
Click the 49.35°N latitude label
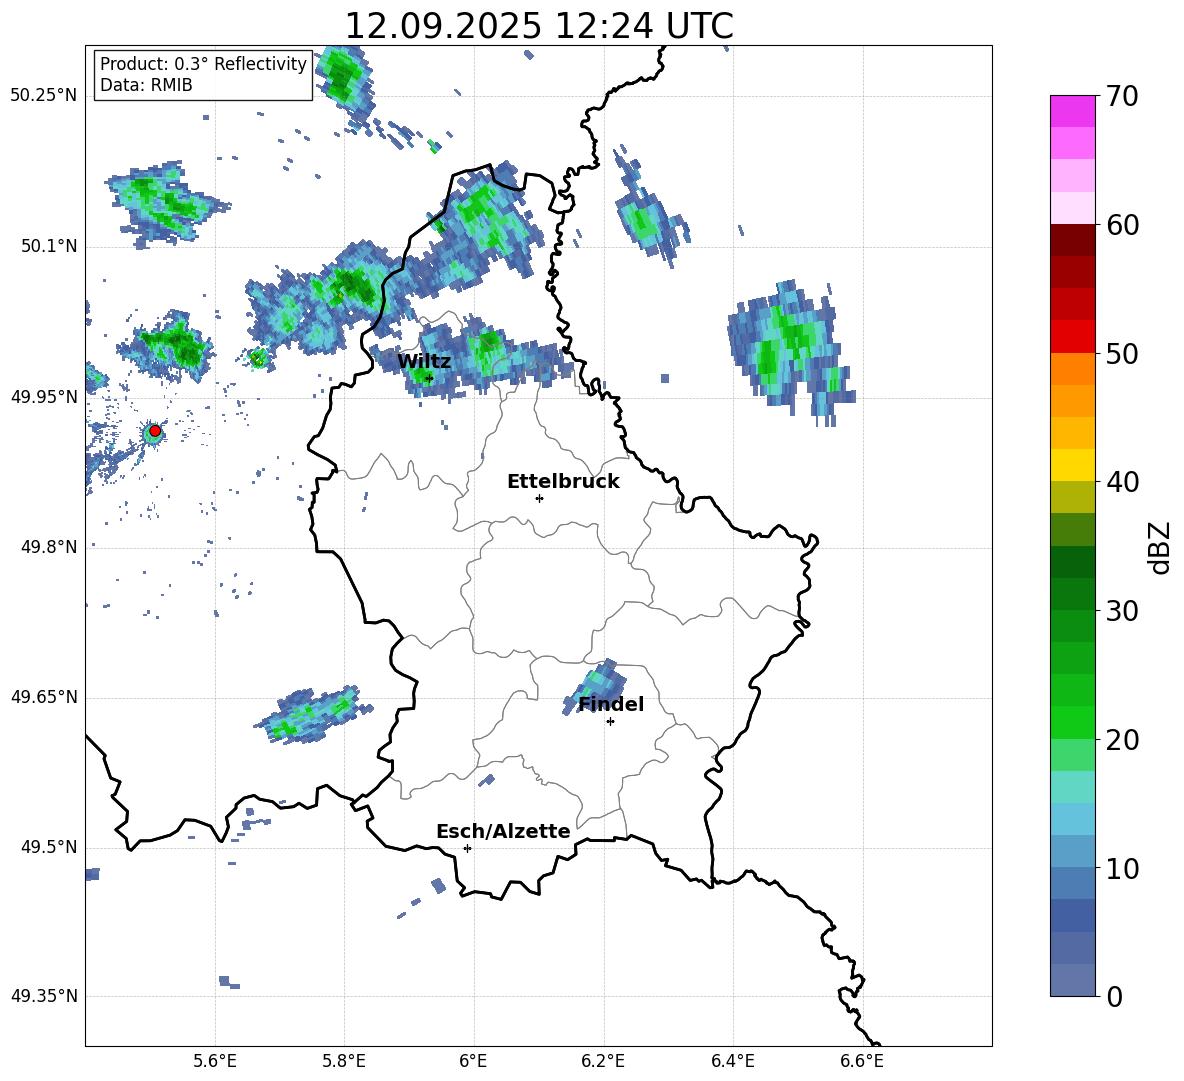coord(44,996)
